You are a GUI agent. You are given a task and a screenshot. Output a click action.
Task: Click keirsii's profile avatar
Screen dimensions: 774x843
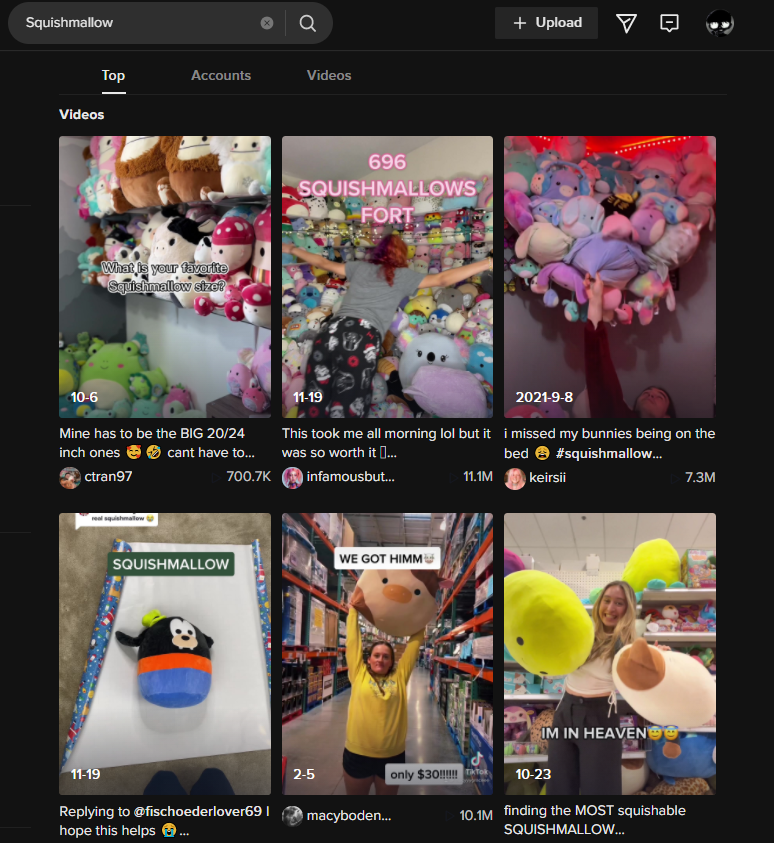(515, 478)
